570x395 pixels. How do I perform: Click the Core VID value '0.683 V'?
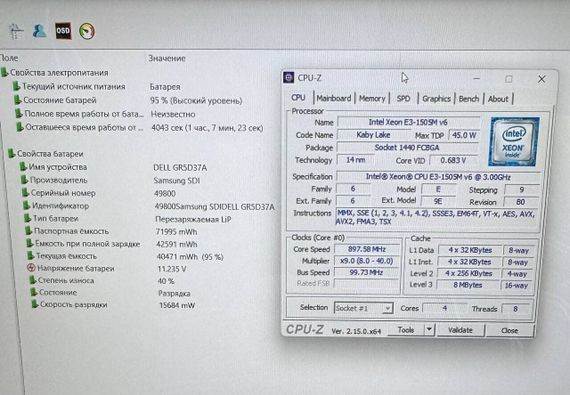click(453, 160)
